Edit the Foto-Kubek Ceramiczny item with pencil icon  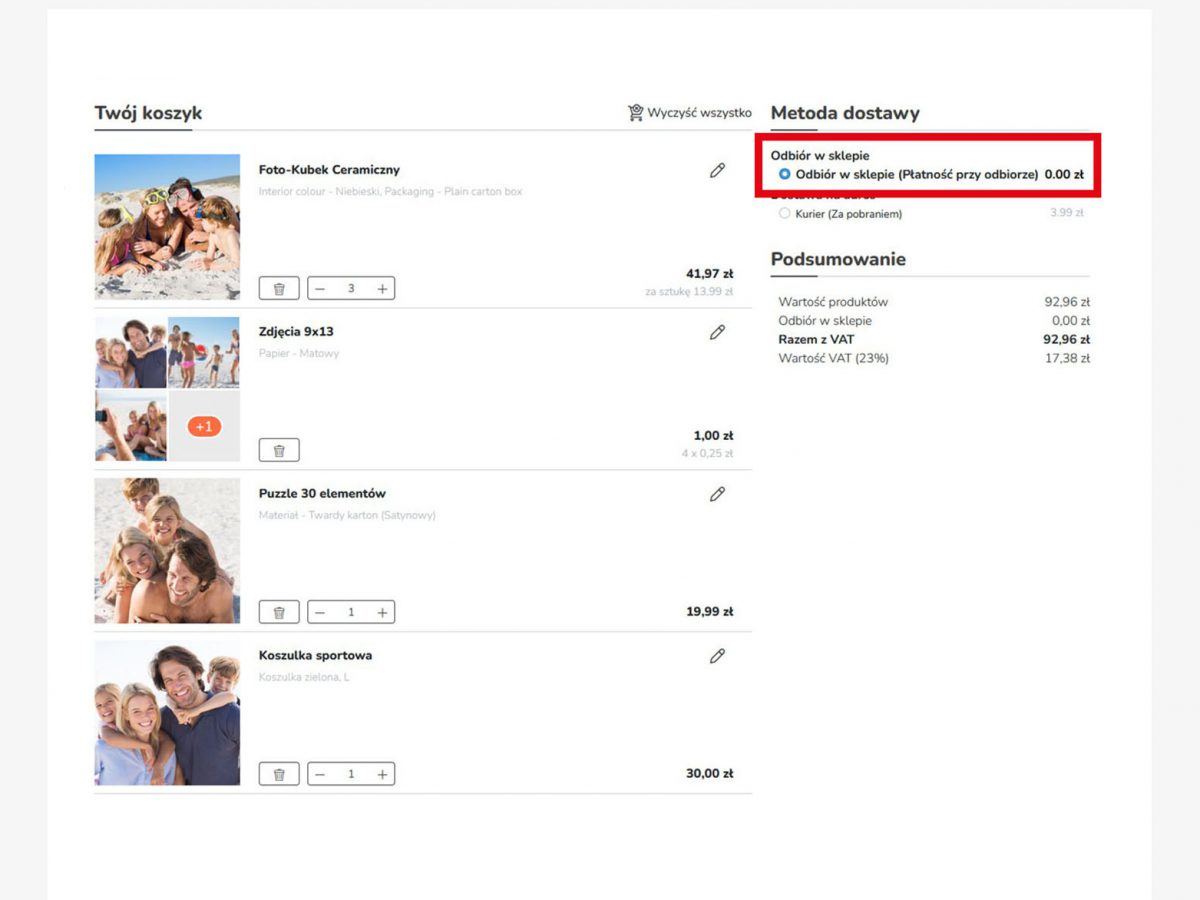pos(717,171)
